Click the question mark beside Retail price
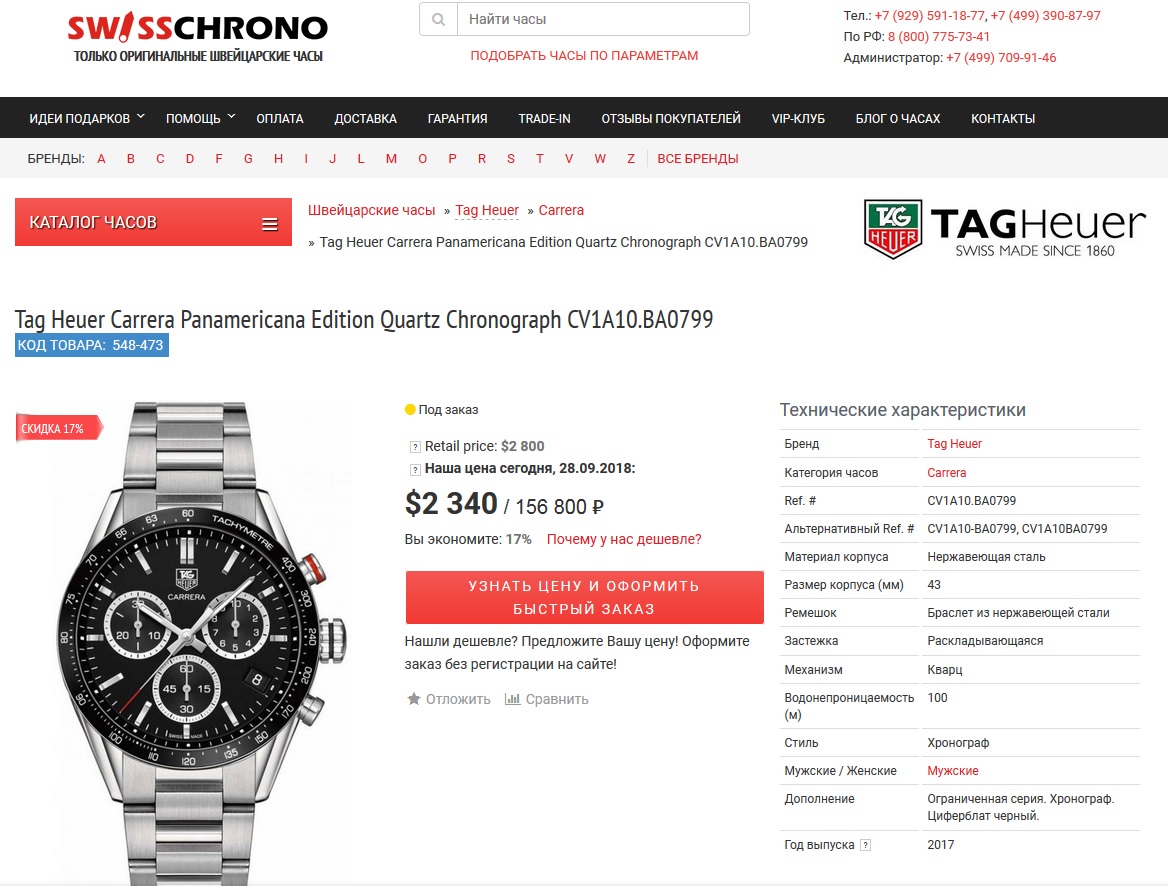This screenshot has width=1168, height=886. coord(415,447)
